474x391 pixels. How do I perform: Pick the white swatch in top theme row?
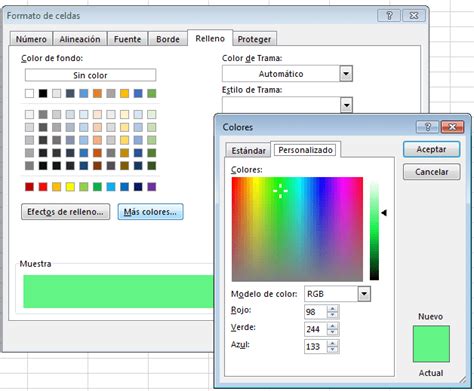point(29,93)
